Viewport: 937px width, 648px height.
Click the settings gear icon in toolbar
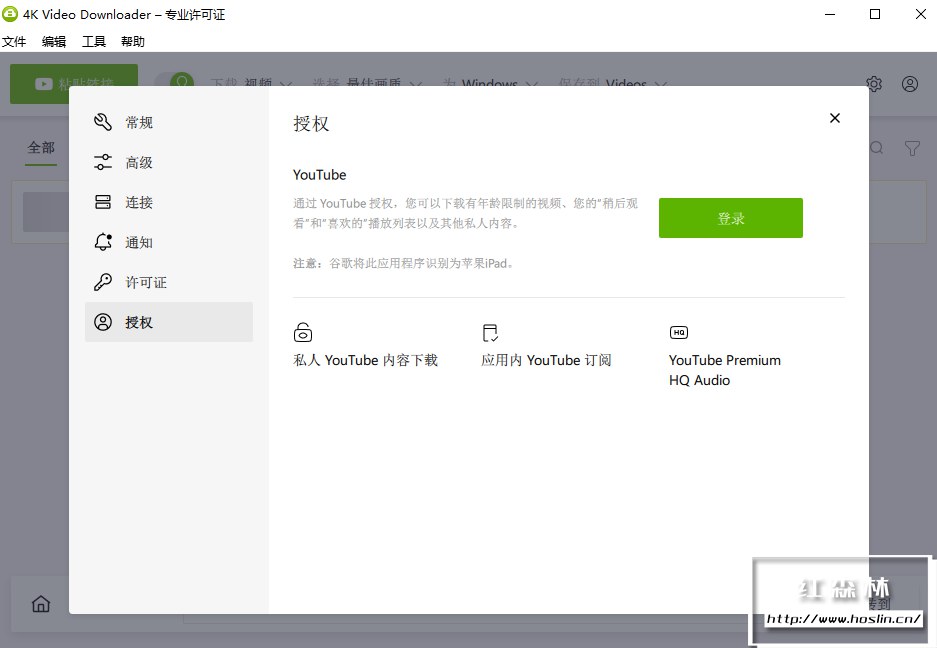point(874,84)
